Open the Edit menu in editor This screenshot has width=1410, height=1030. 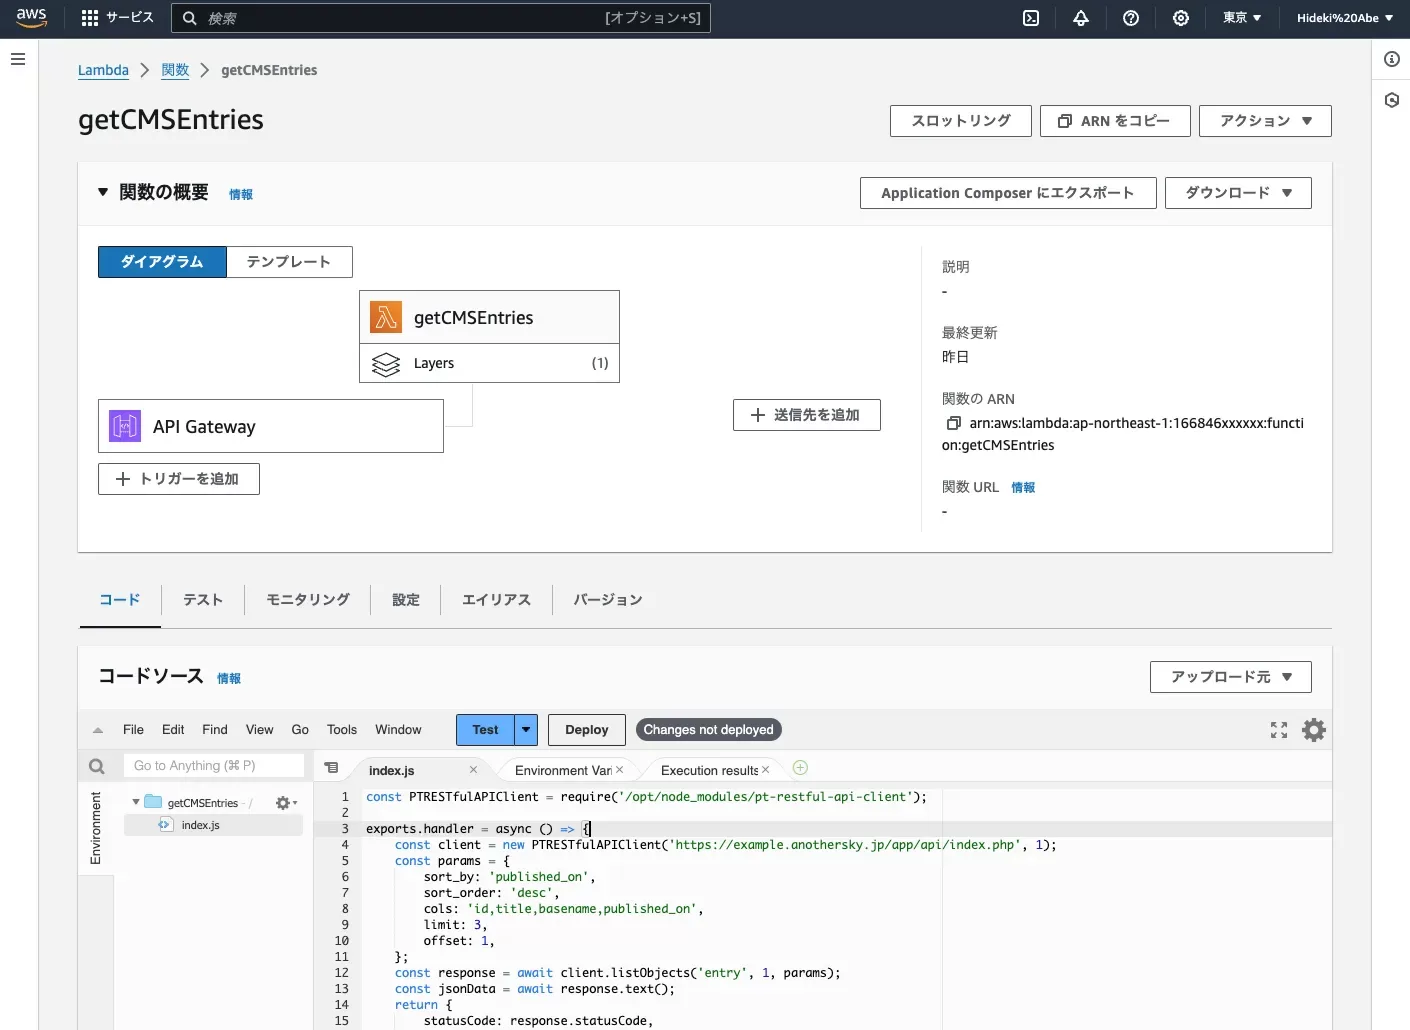tap(173, 730)
